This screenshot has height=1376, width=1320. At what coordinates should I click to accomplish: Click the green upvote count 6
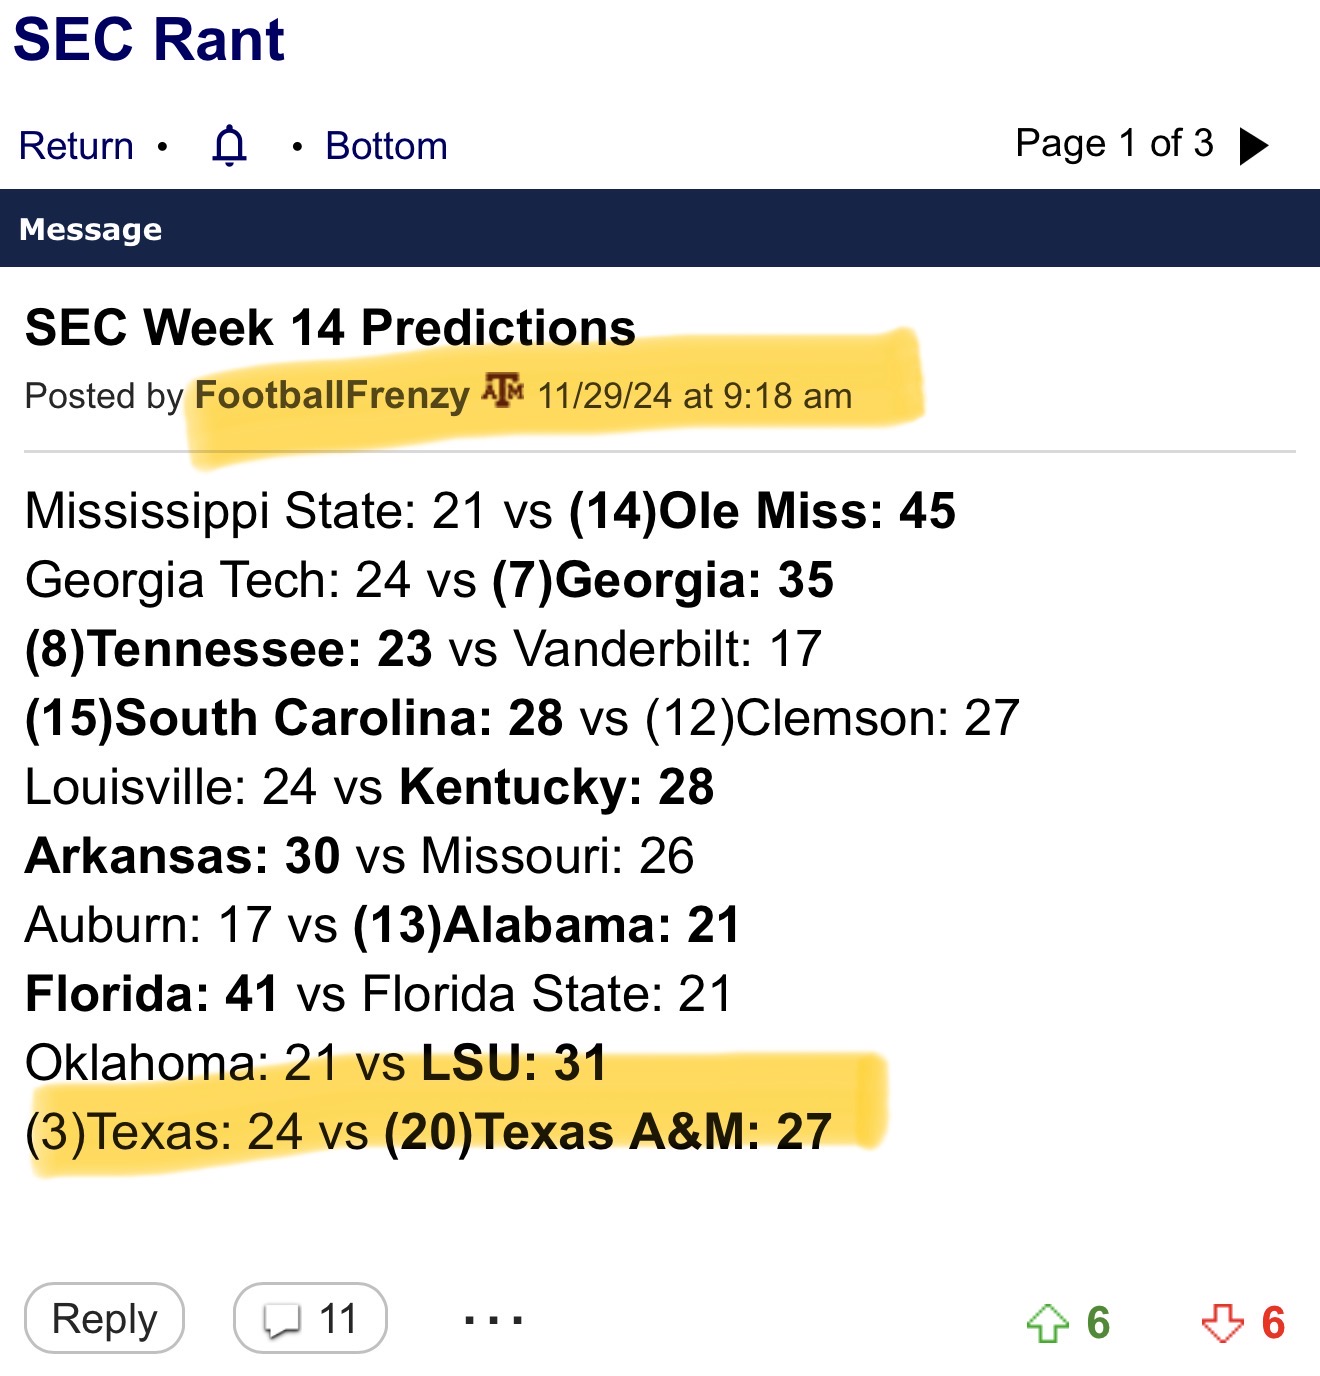pyautogui.click(x=1098, y=1323)
